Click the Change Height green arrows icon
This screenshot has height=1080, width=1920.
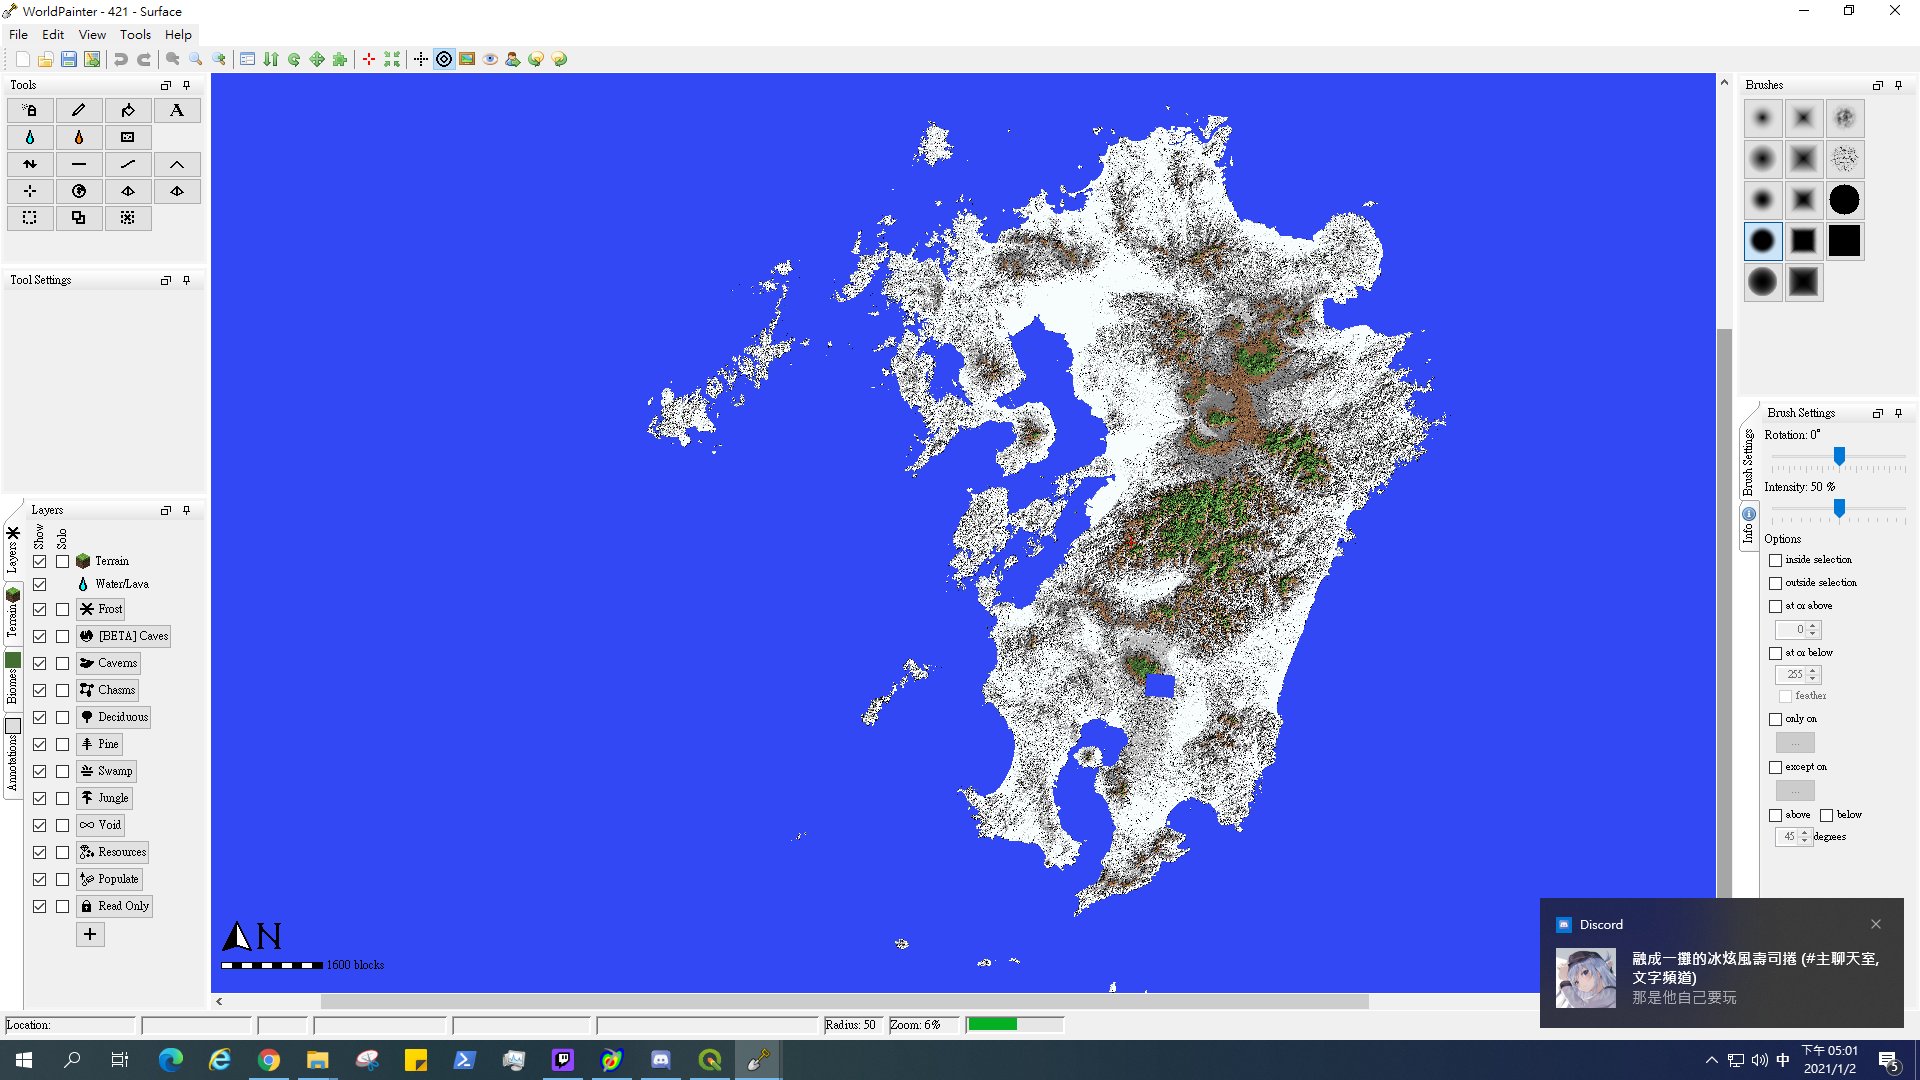[x=271, y=59]
